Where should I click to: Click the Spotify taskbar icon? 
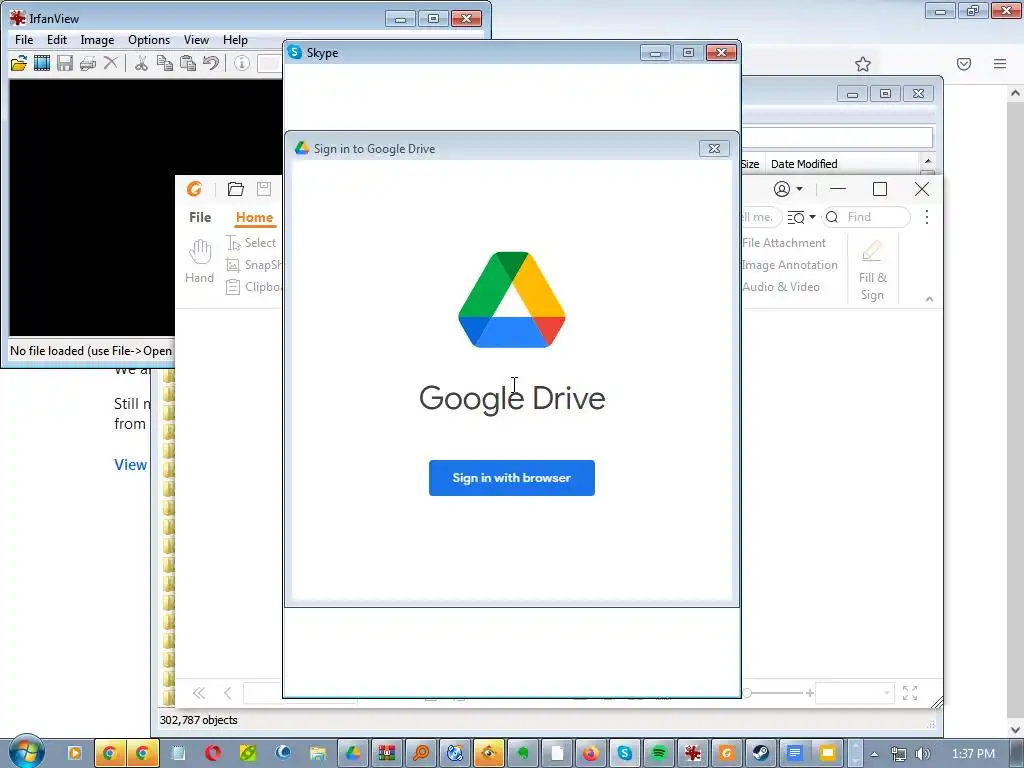point(658,754)
